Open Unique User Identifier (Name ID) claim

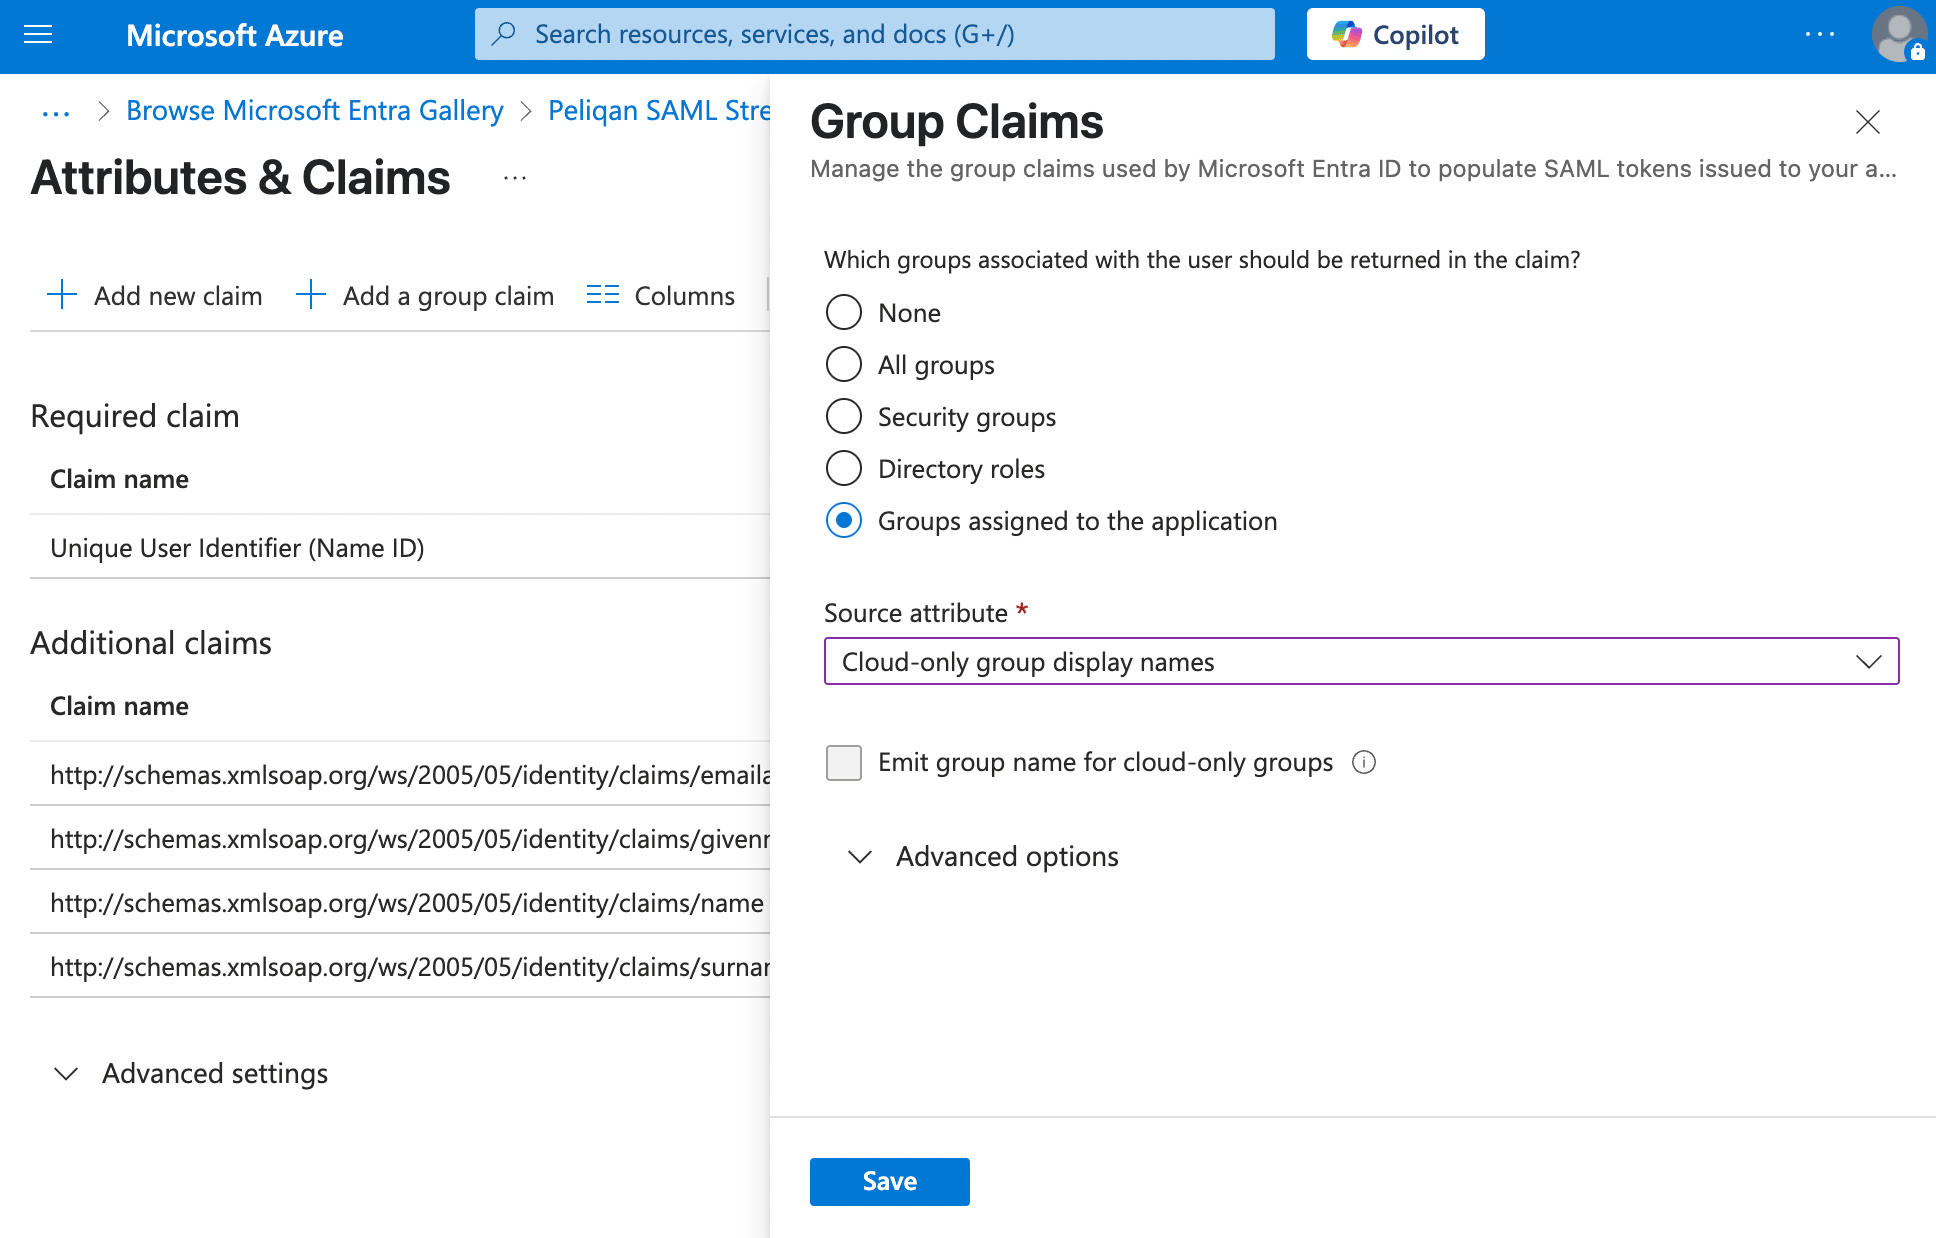(400, 547)
